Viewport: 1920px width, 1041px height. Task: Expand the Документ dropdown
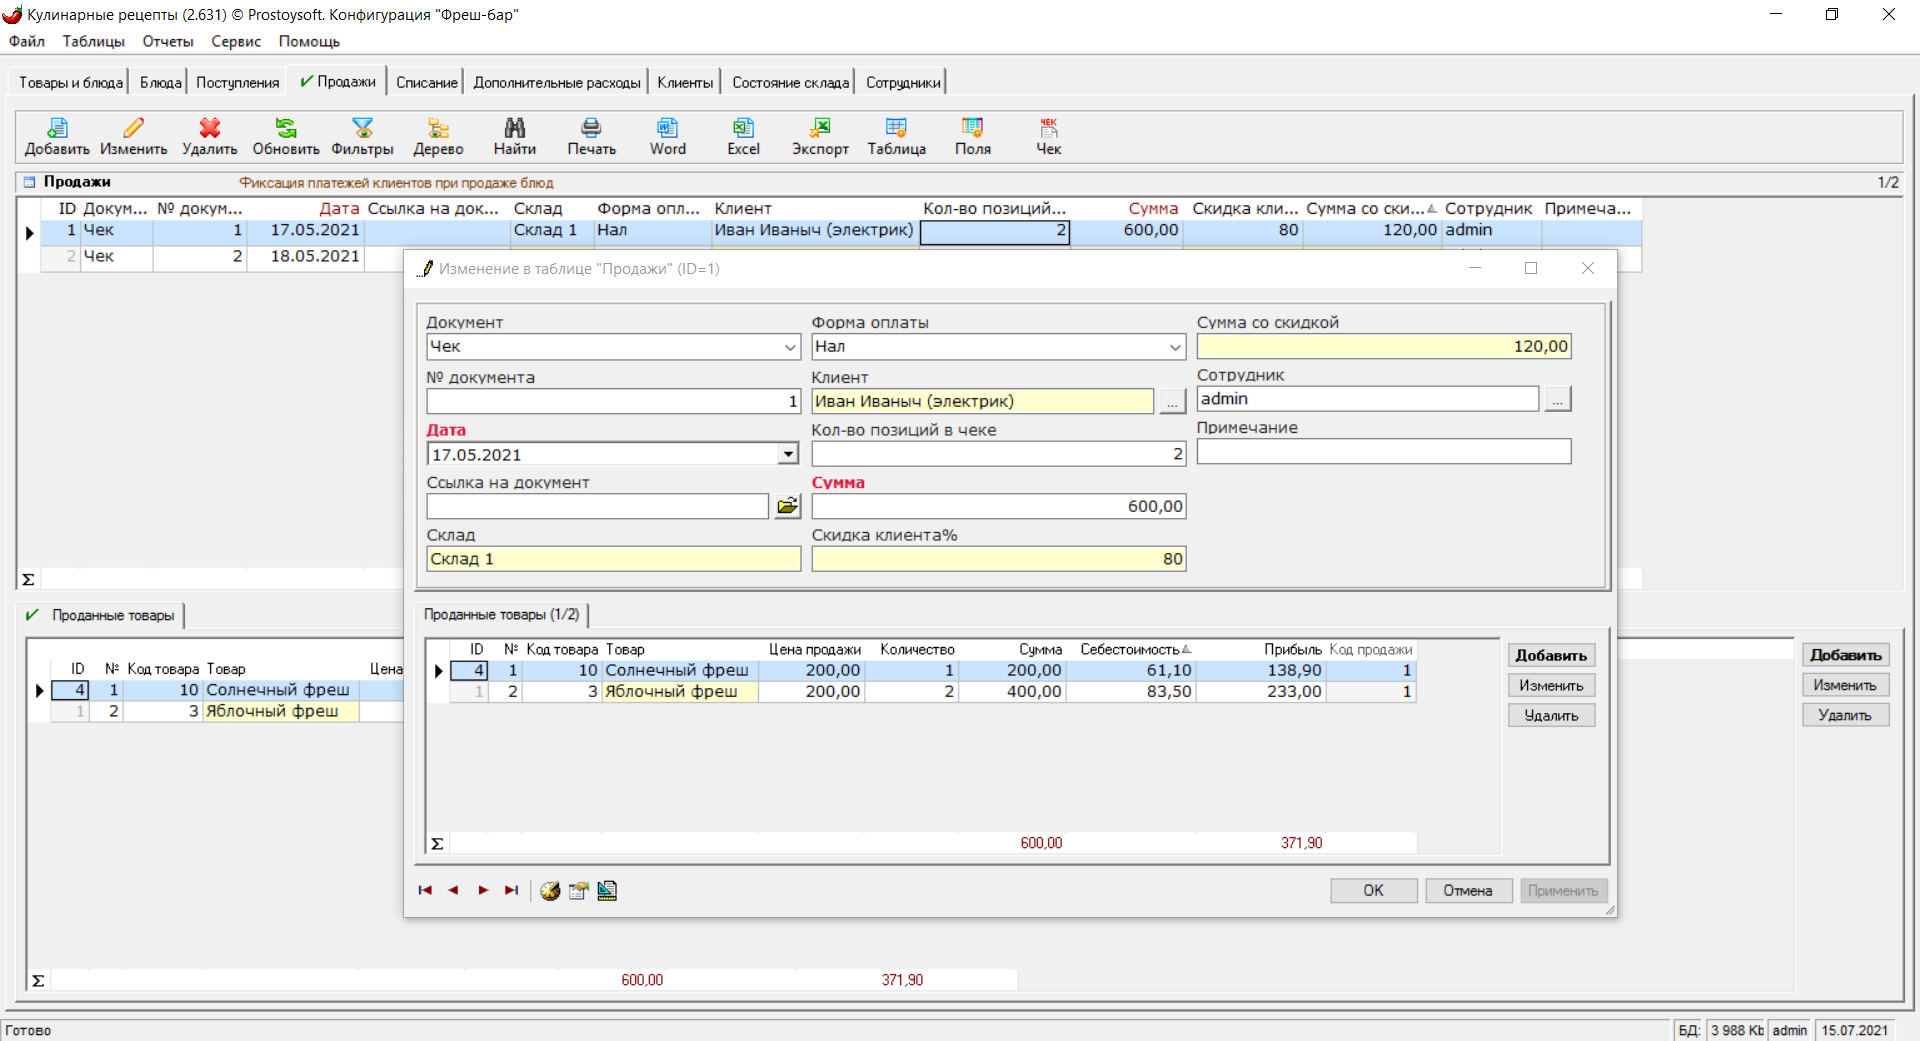point(790,347)
